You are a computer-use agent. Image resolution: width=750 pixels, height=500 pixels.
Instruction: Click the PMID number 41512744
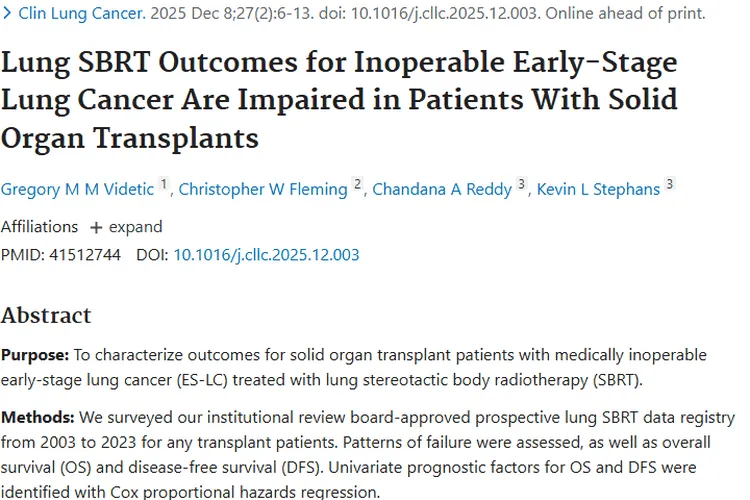(82, 255)
